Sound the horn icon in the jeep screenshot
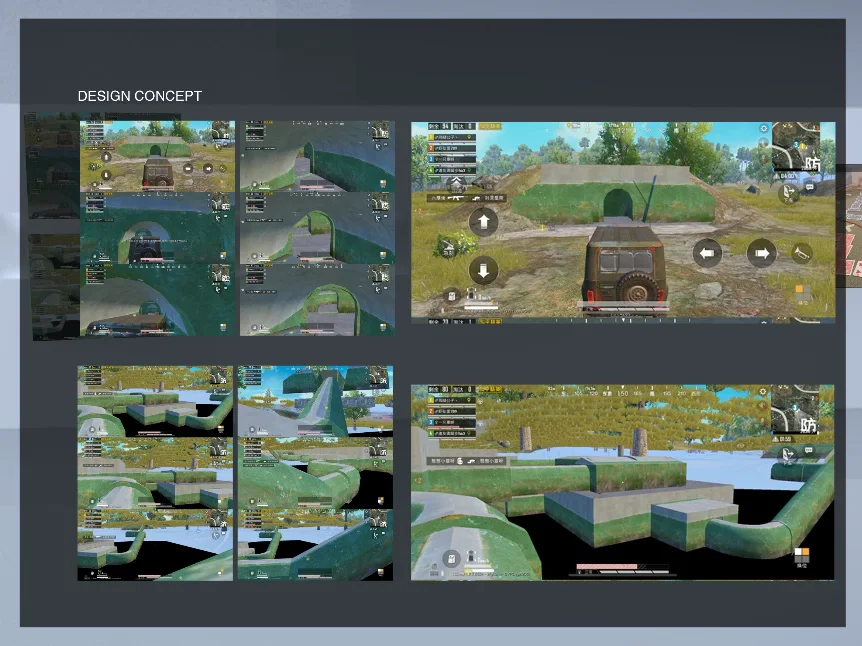Screen dimensions: 862x646 pyautogui.click(x=800, y=253)
